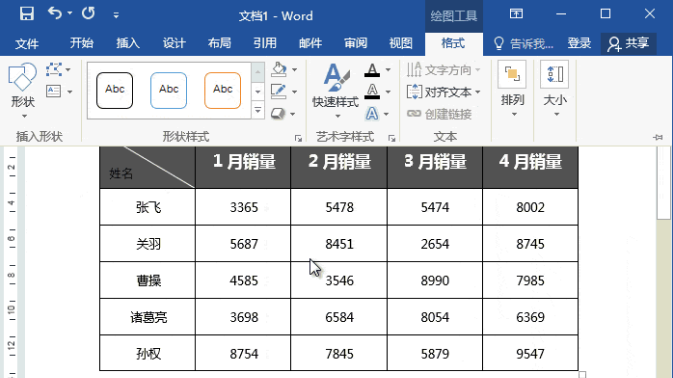Click the Text Fill color A icon
673x378 pixels.
coord(372,70)
